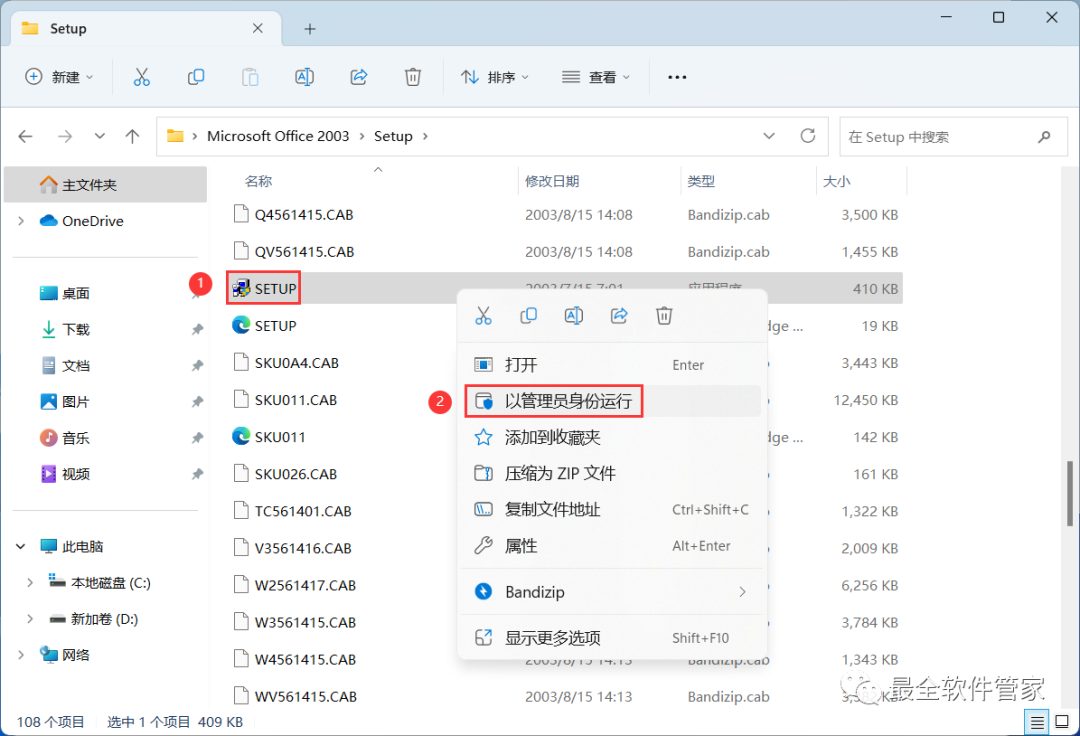Delete via the context menu trash icon

point(664,316)
